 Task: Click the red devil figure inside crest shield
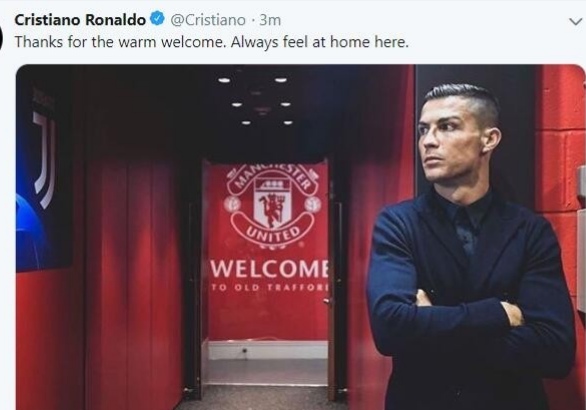pyautogui.click(x=272, y=209)
